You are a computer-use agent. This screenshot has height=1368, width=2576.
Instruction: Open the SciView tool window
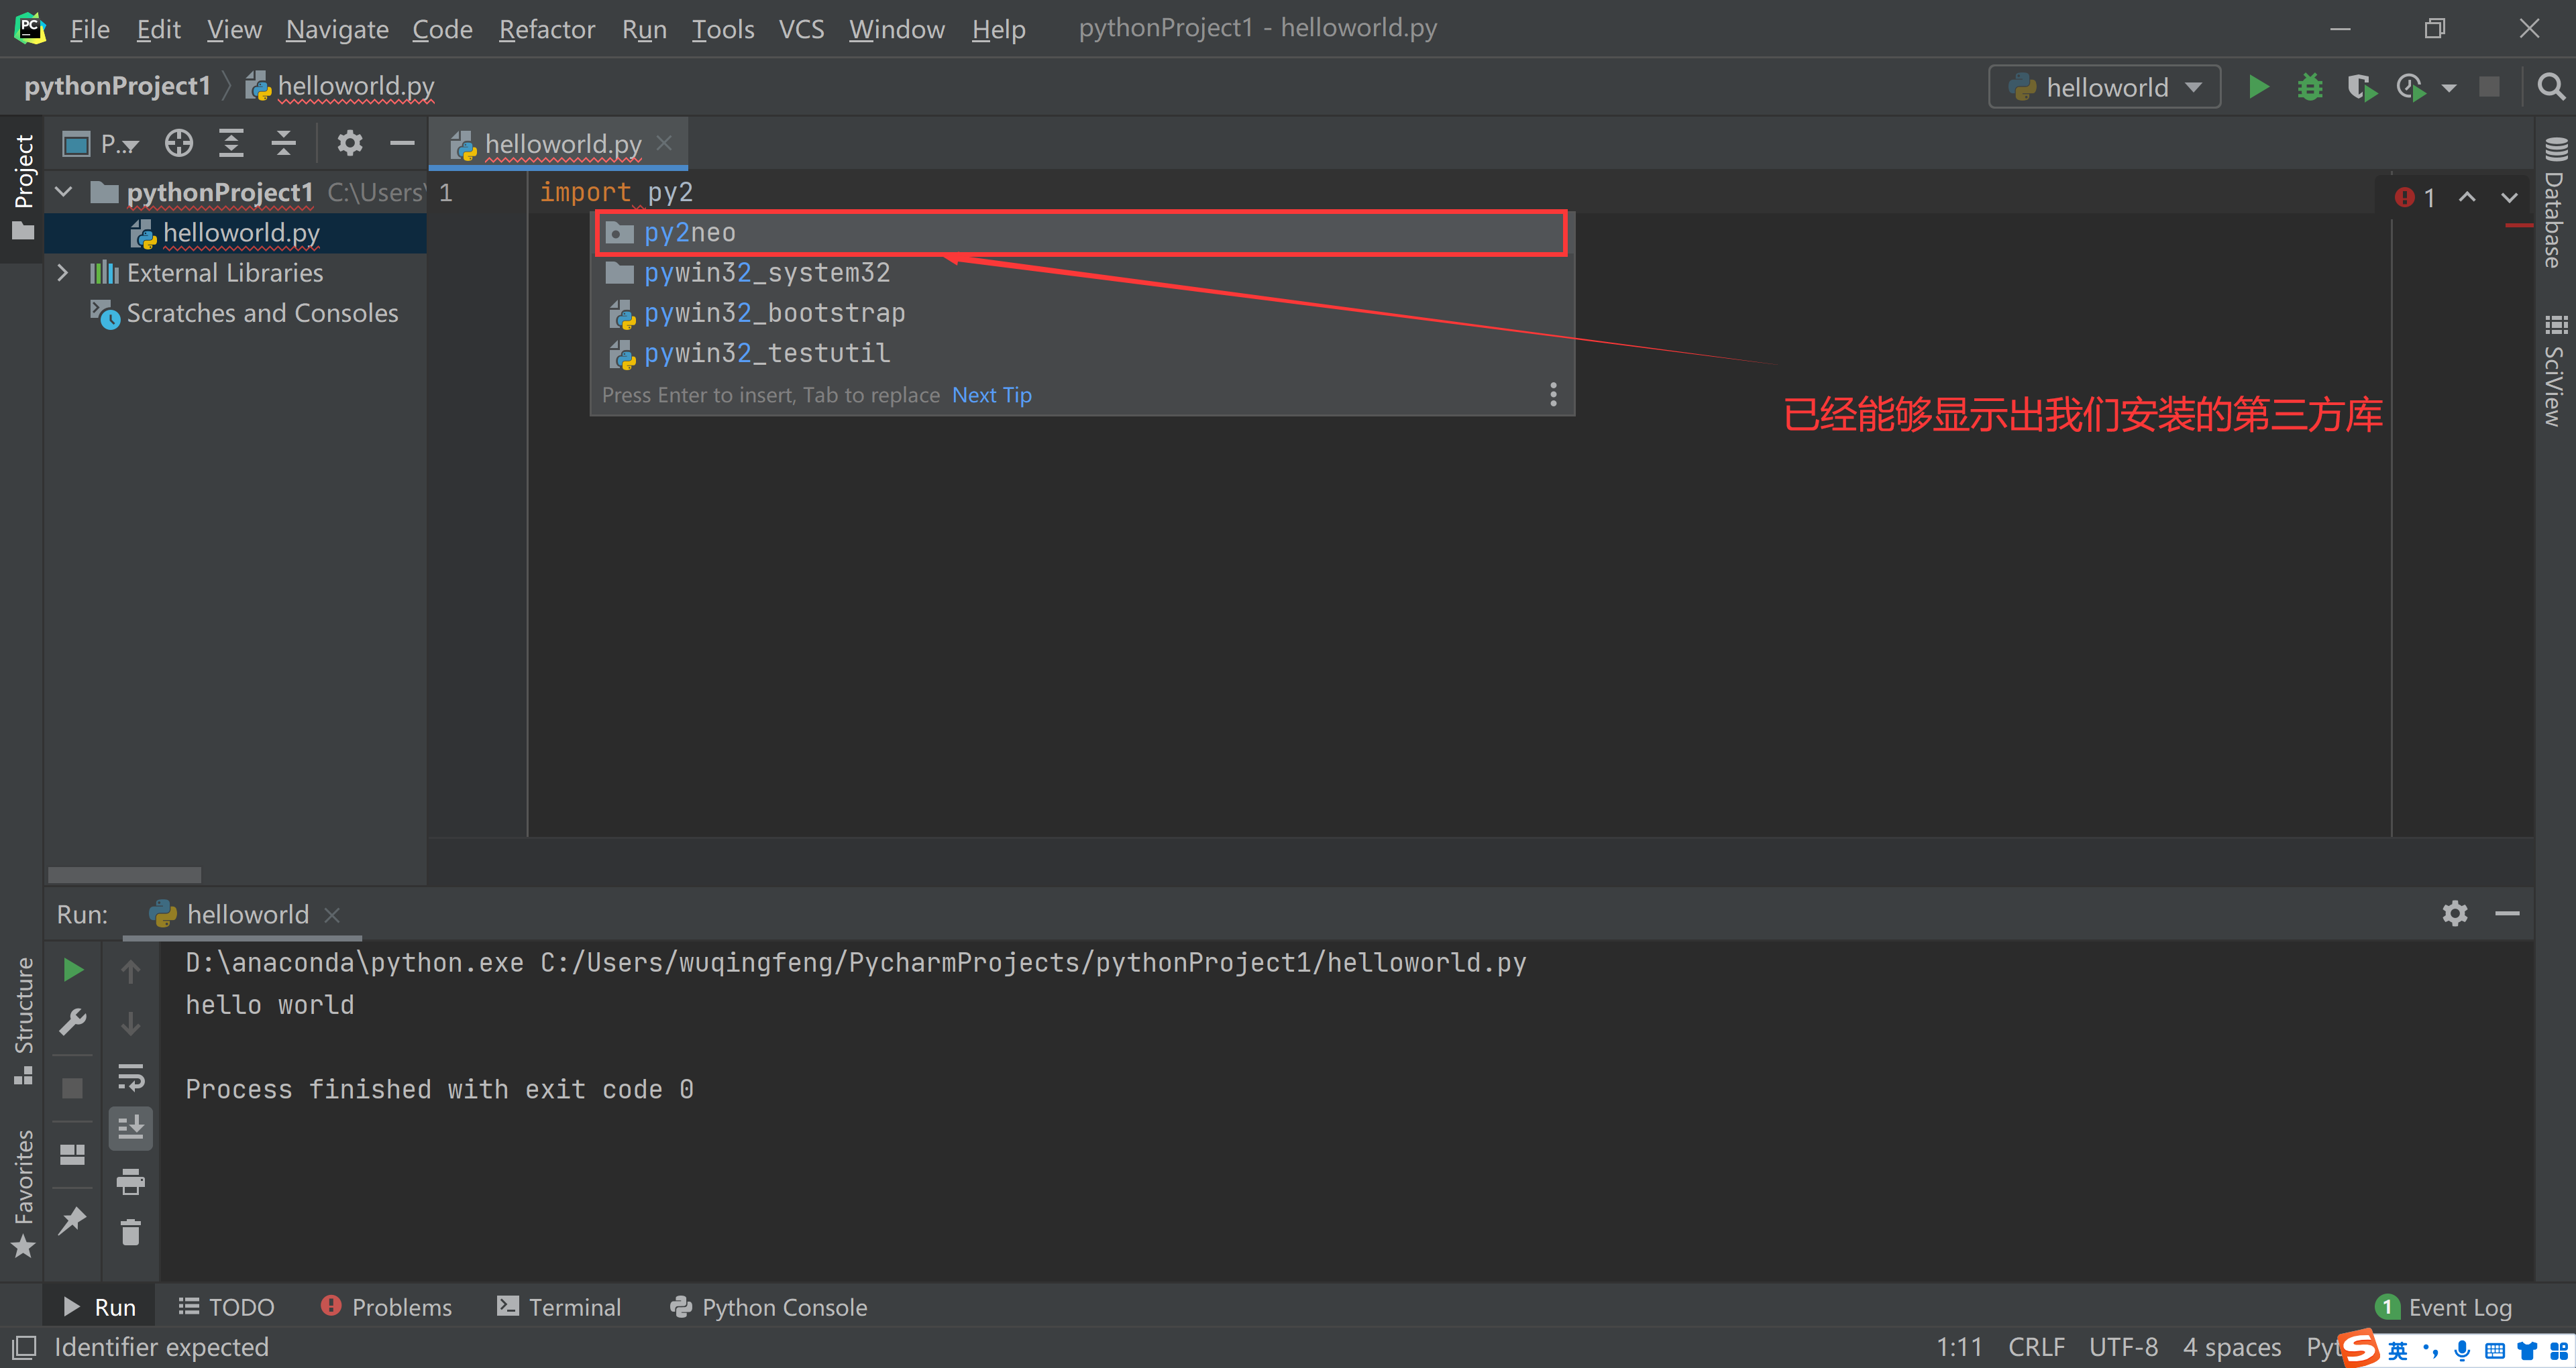coord(2555,370)
